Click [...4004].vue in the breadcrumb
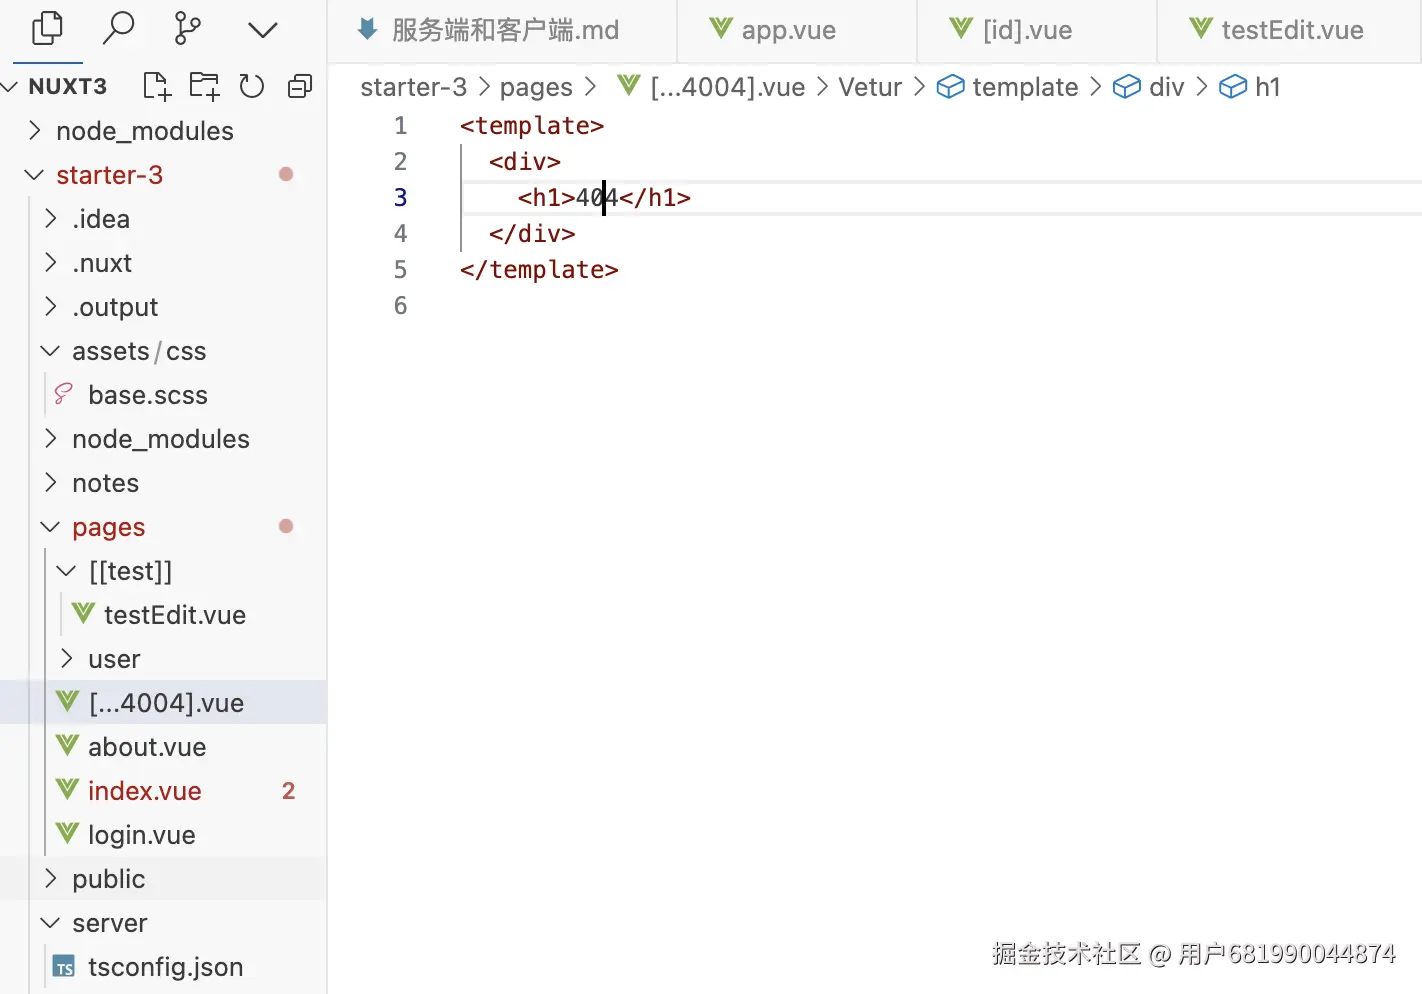This screenshot has width=1422, height=994. (727, 87)
